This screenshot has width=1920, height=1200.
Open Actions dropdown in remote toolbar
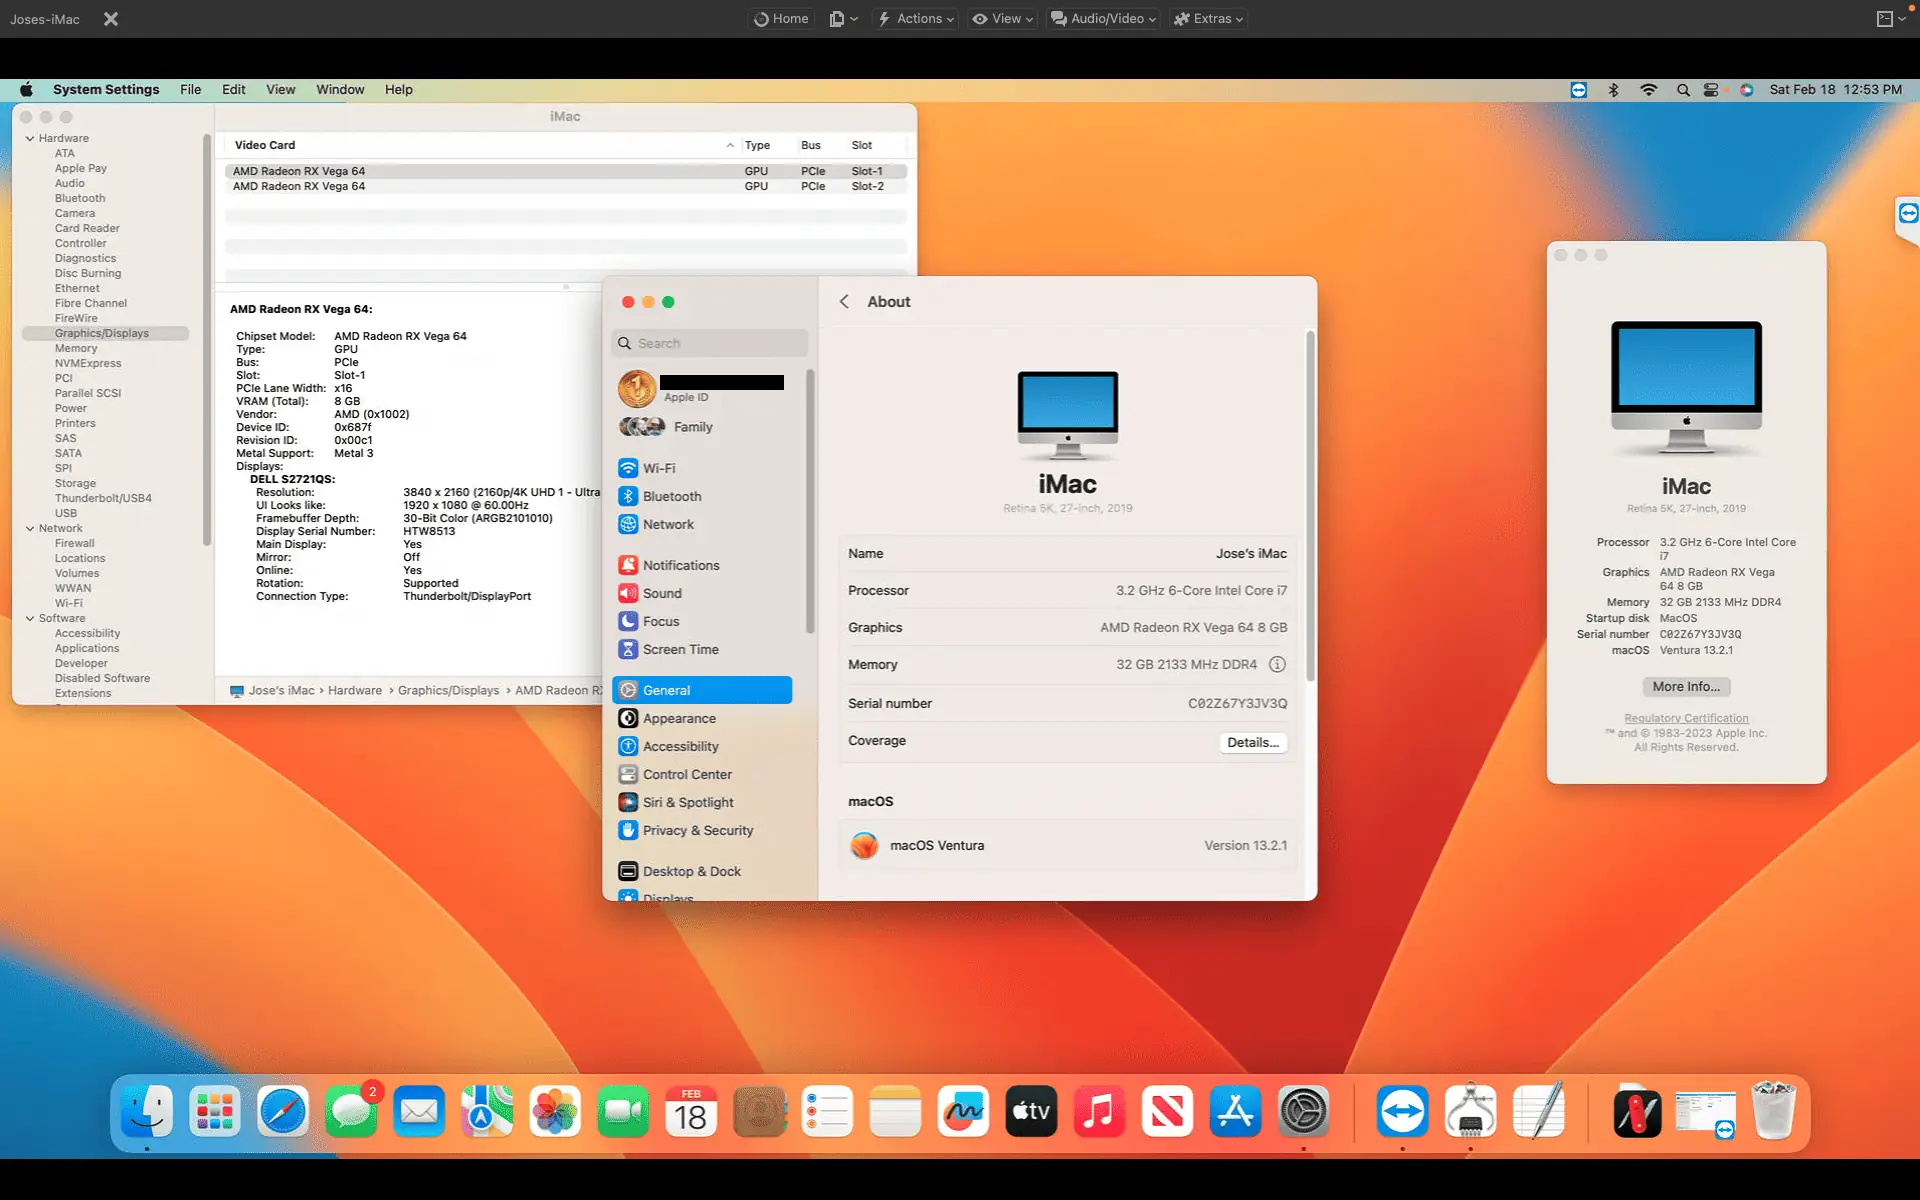[x=915, y=19]
